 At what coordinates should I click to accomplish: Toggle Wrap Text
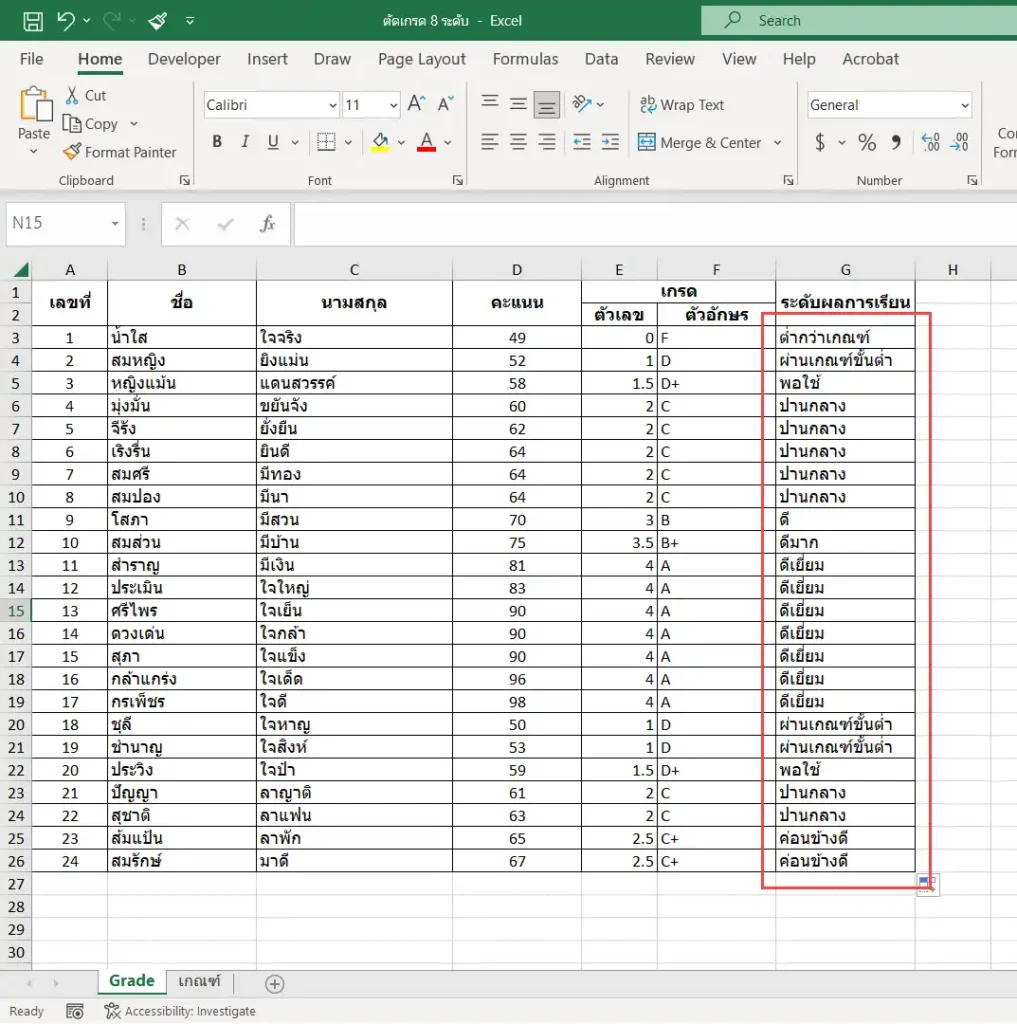[682, 105]
